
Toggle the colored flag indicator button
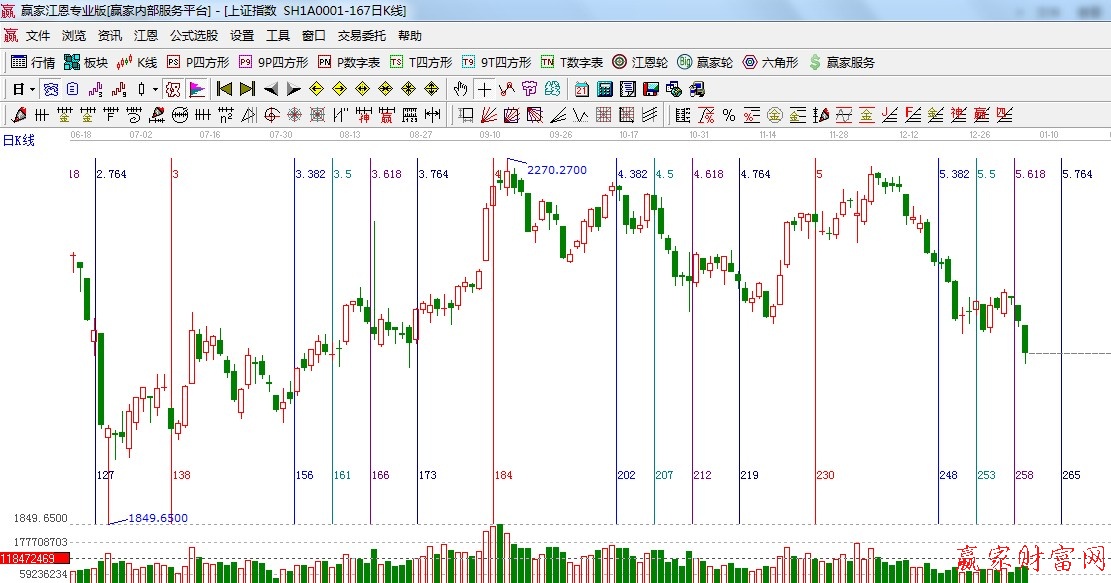click(196, 89)
